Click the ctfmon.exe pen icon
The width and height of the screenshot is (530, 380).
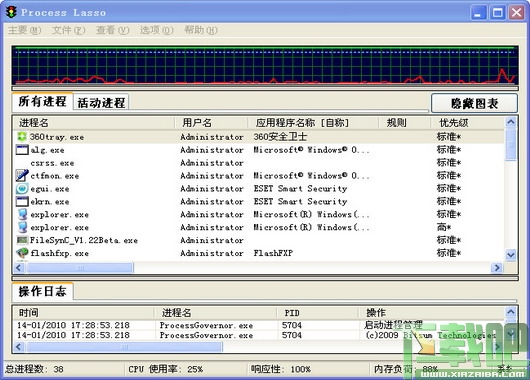click(22, 175)
